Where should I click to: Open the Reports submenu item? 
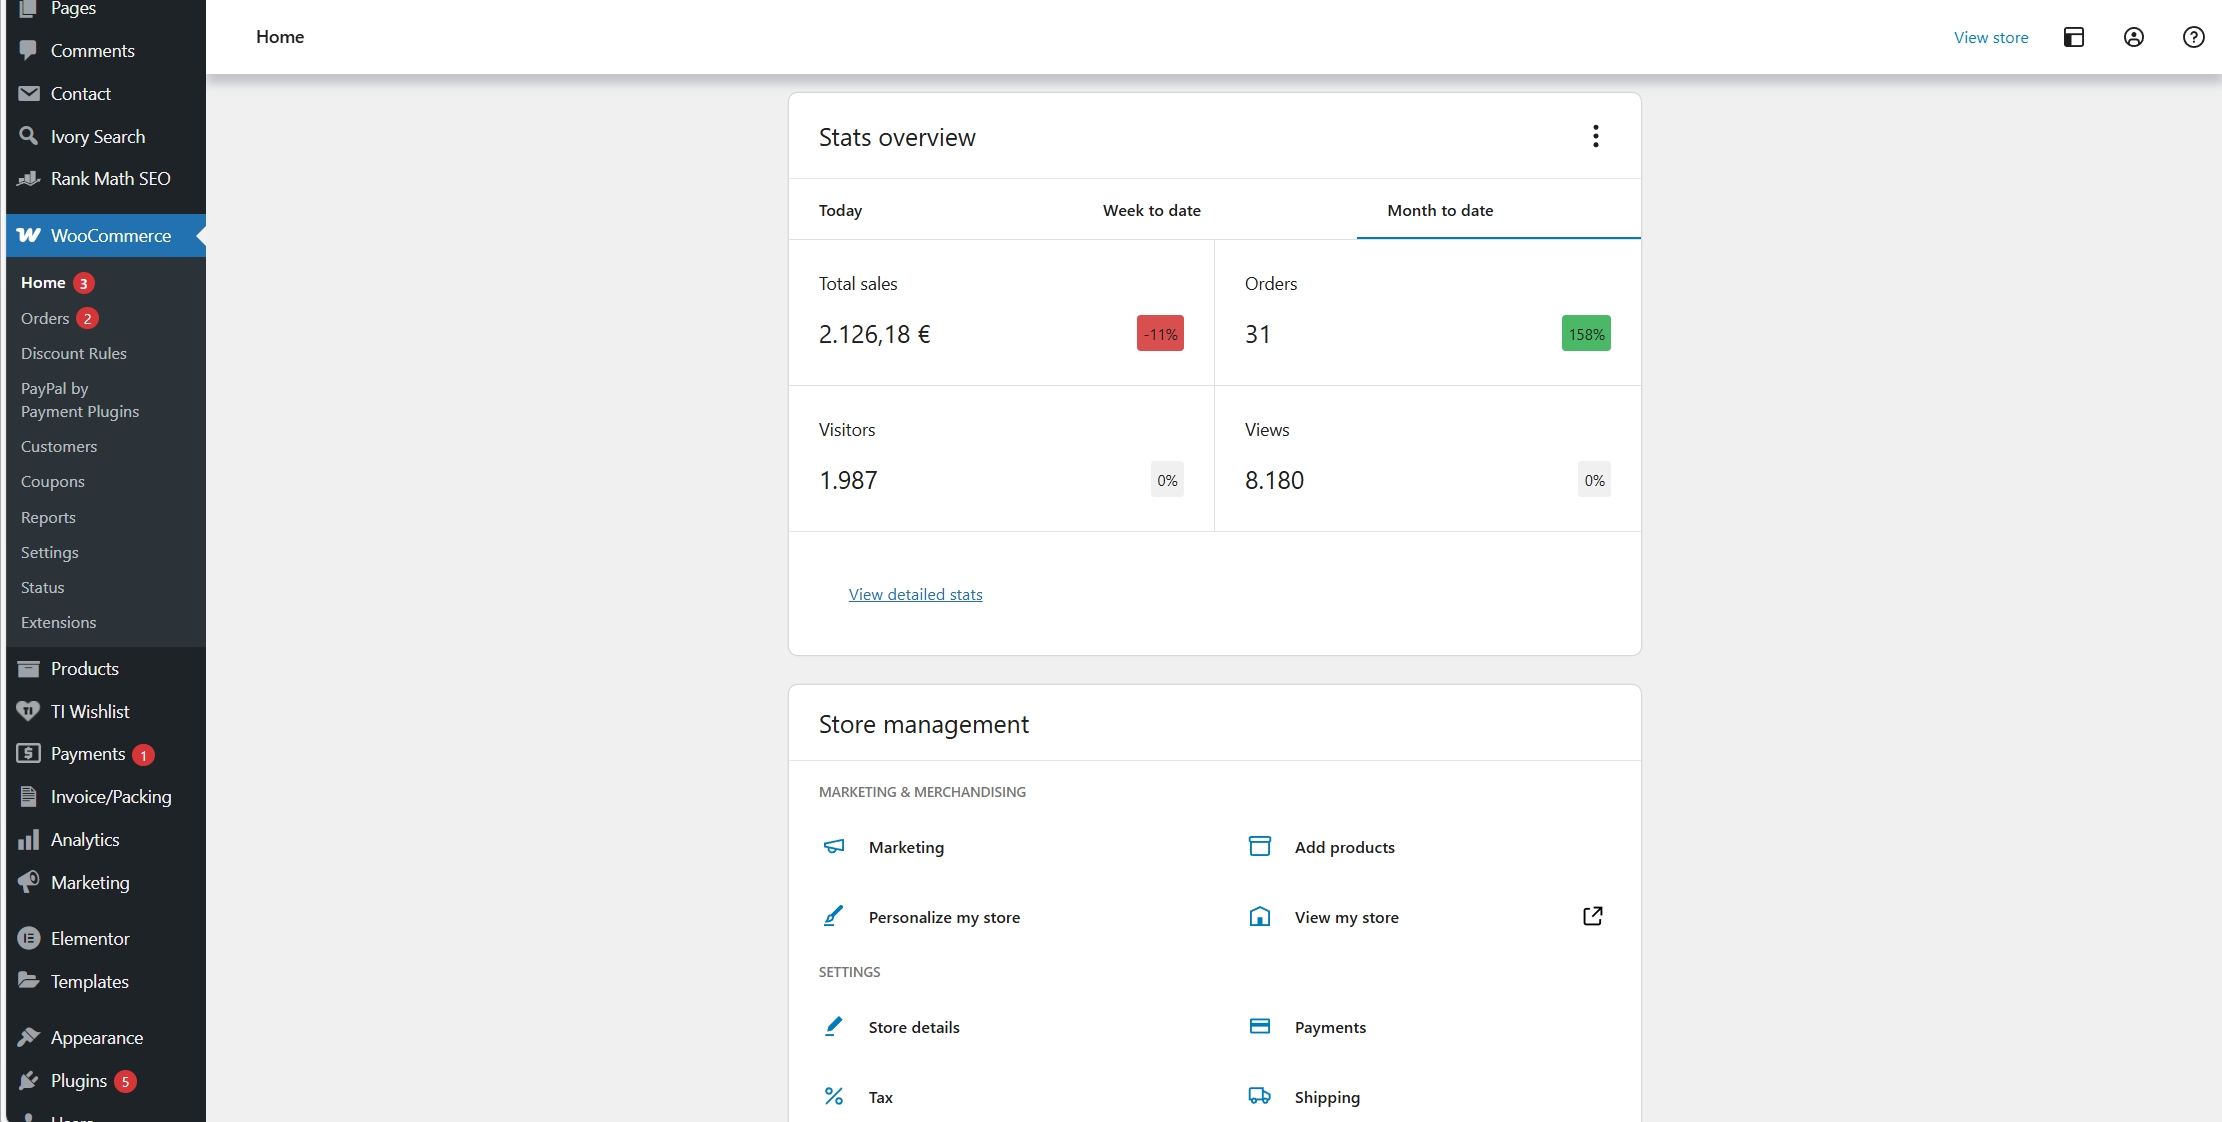pyautogui.click(x=48, y=517)
